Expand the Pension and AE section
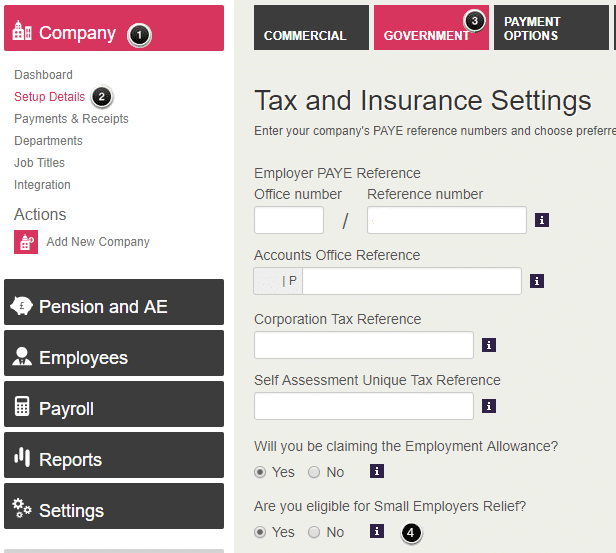 click(114, 306)
